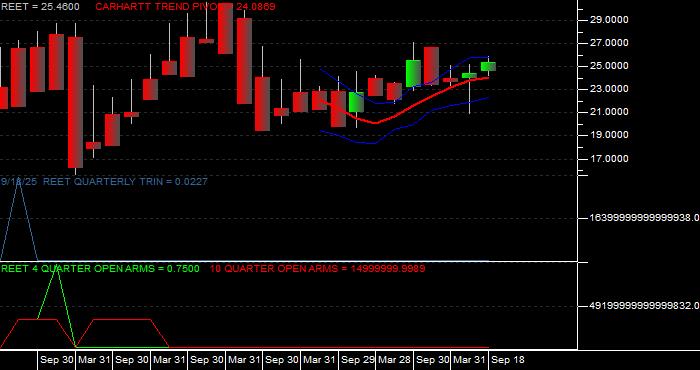The height and width of the screenshot is (370, 700).
Task: Click the 17.0000 price axis label
Action: [x=609, y=158]
